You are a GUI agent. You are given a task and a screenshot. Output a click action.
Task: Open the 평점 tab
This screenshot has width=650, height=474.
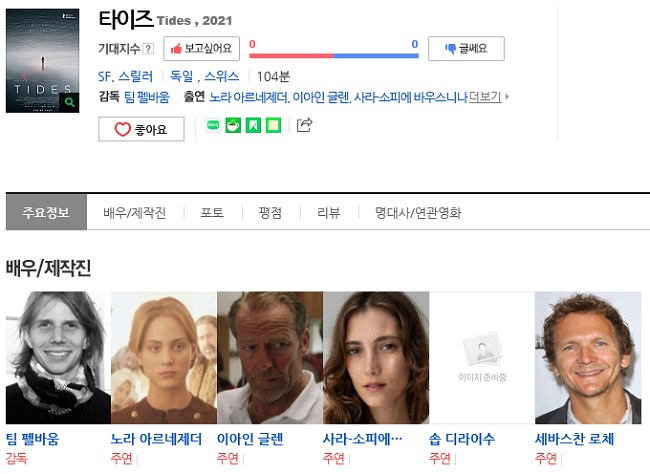click(x=270, y=213)
